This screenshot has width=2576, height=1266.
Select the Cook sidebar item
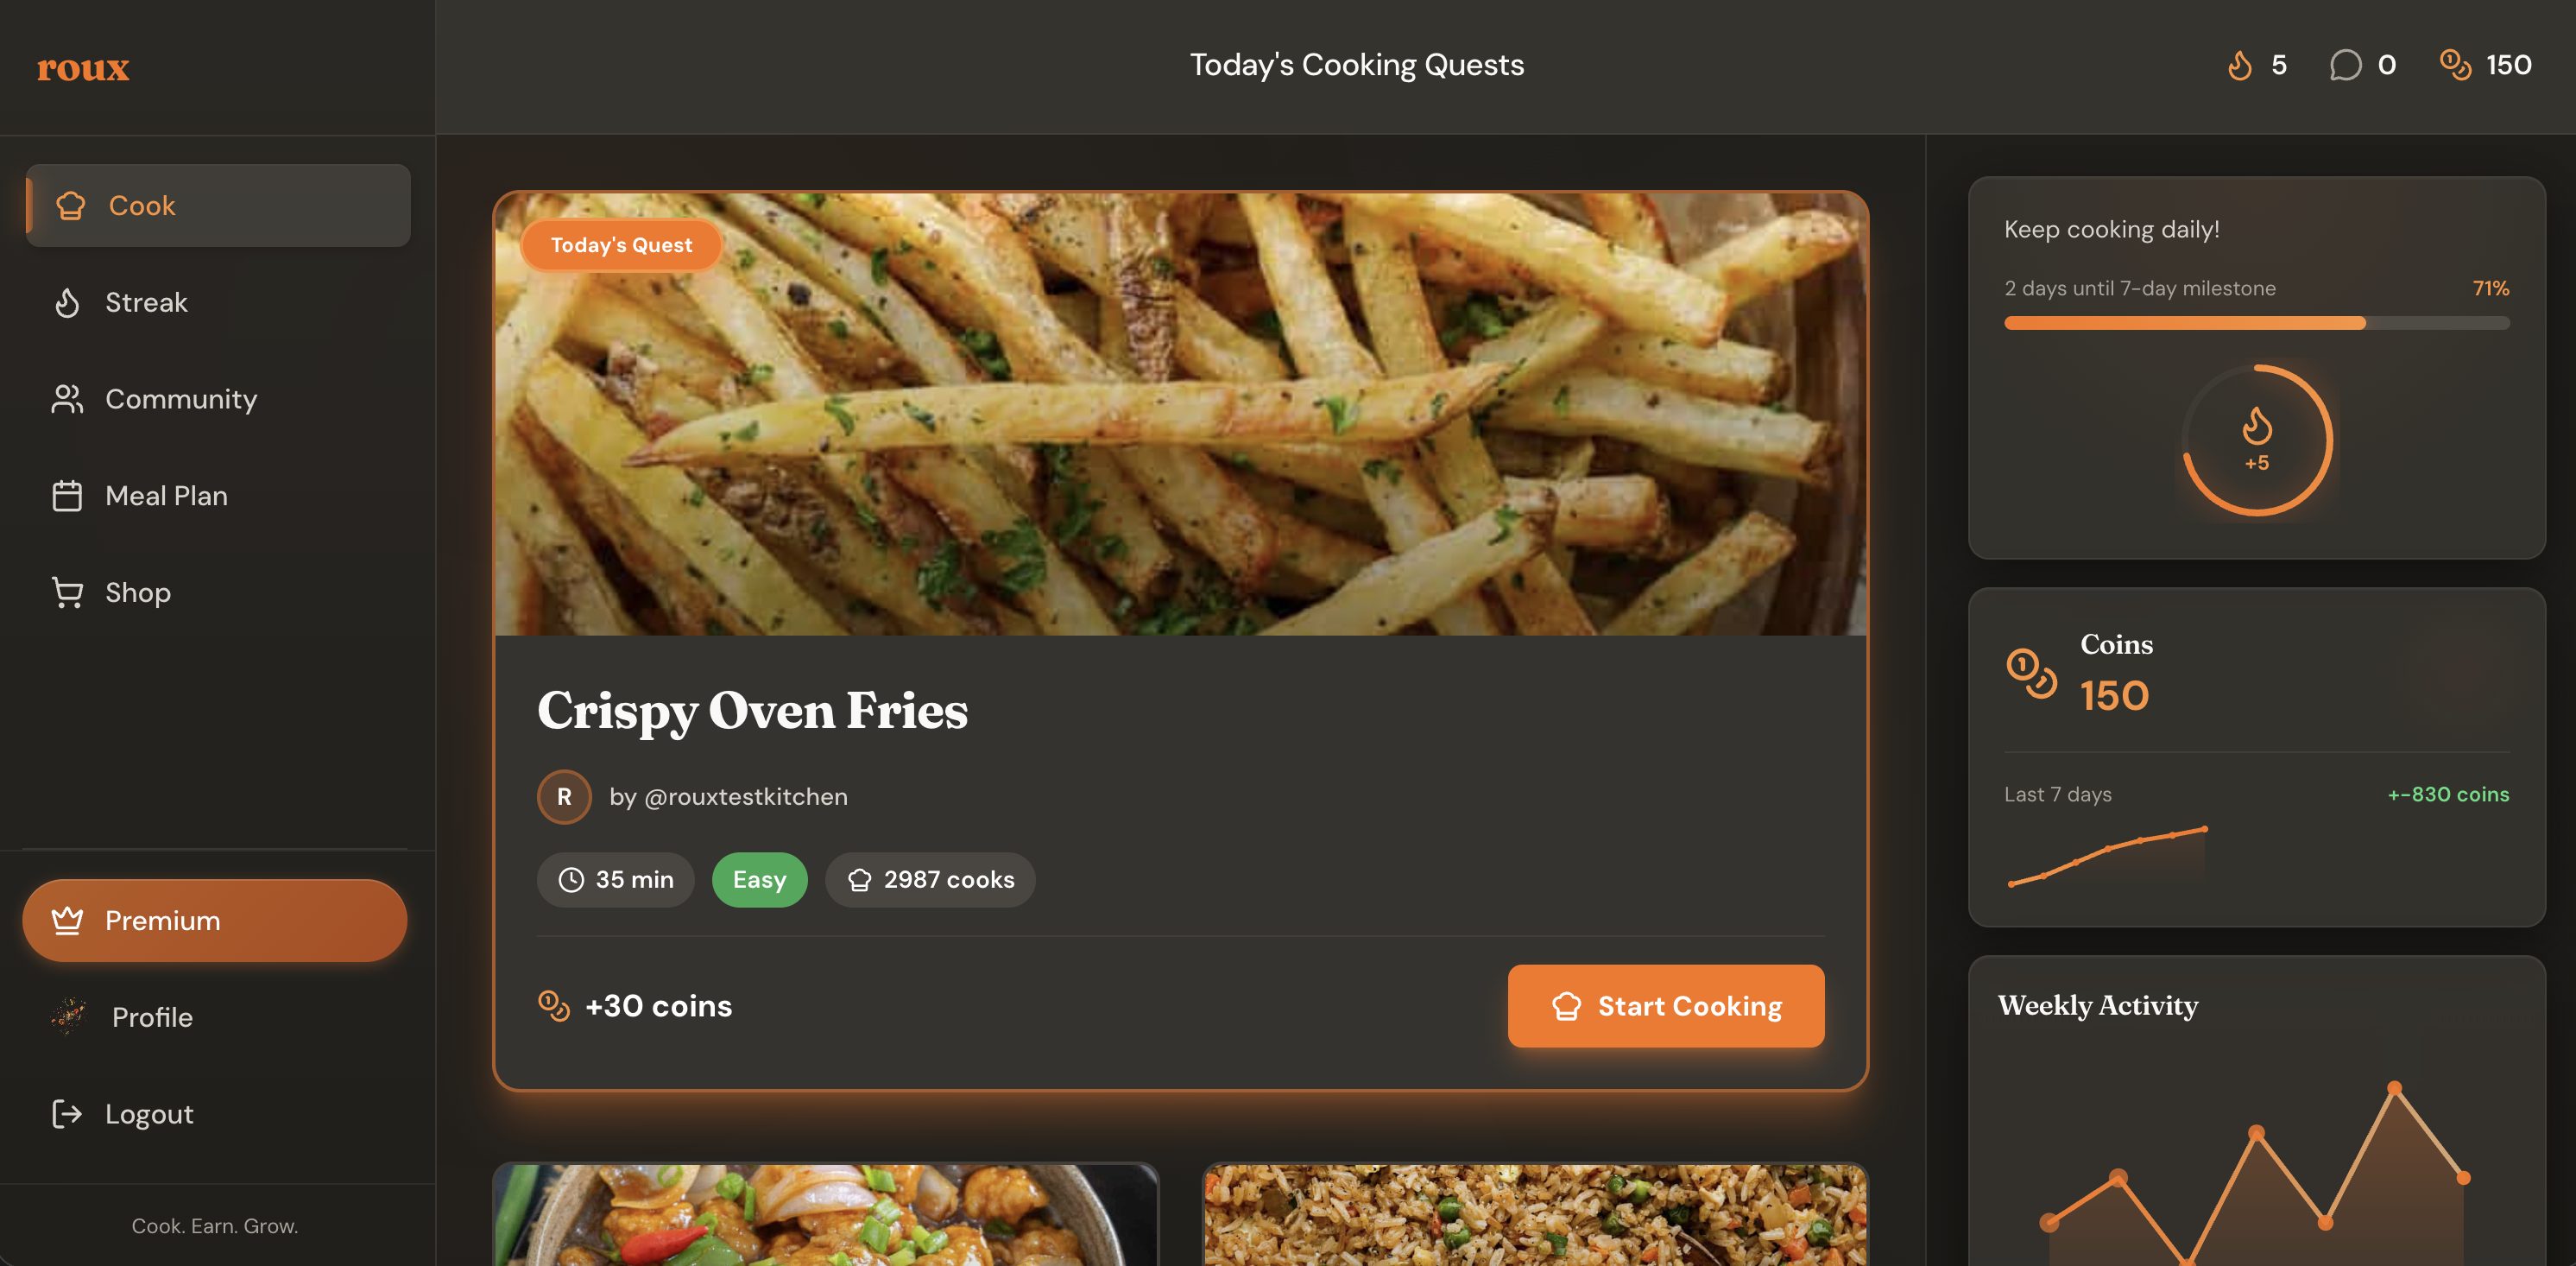point(218,205)
